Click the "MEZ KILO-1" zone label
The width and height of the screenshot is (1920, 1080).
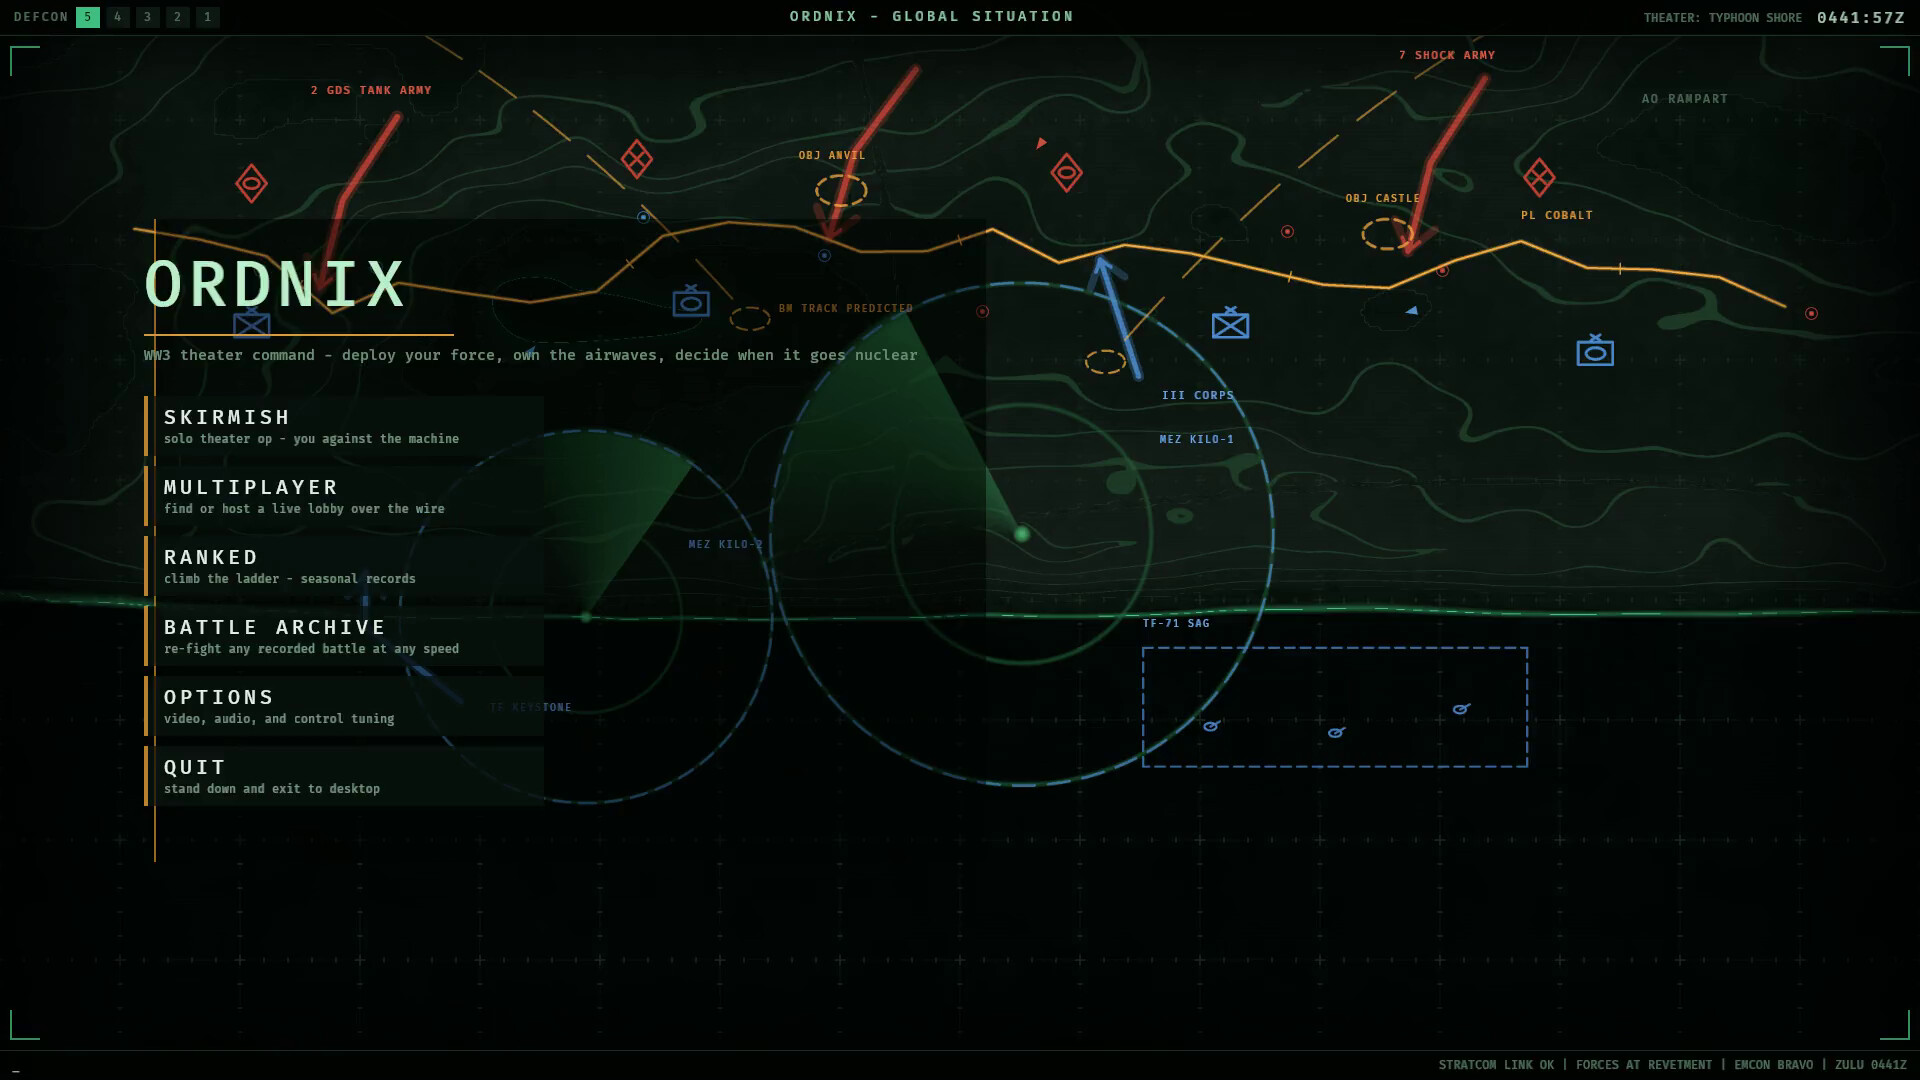(1197, 439)
